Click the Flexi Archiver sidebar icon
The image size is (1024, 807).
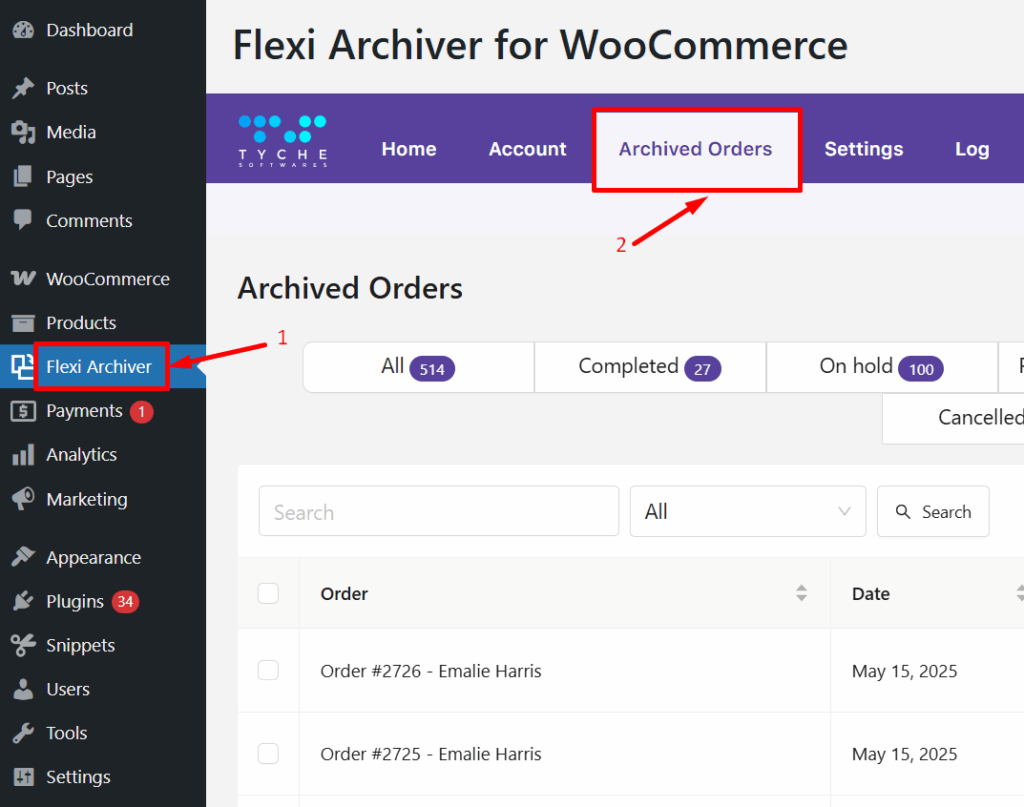coord(23,367)
